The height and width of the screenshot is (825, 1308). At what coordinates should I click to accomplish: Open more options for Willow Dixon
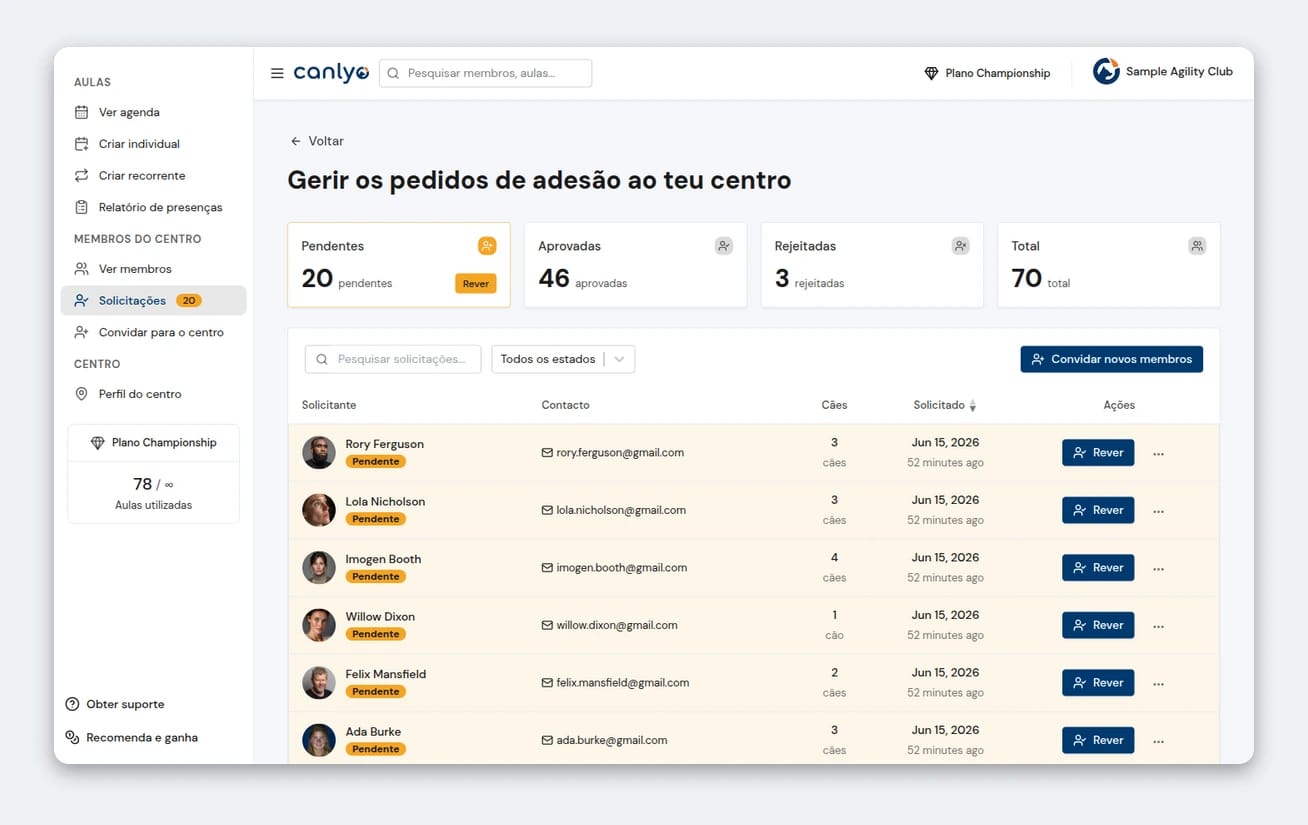(1158, 626)
